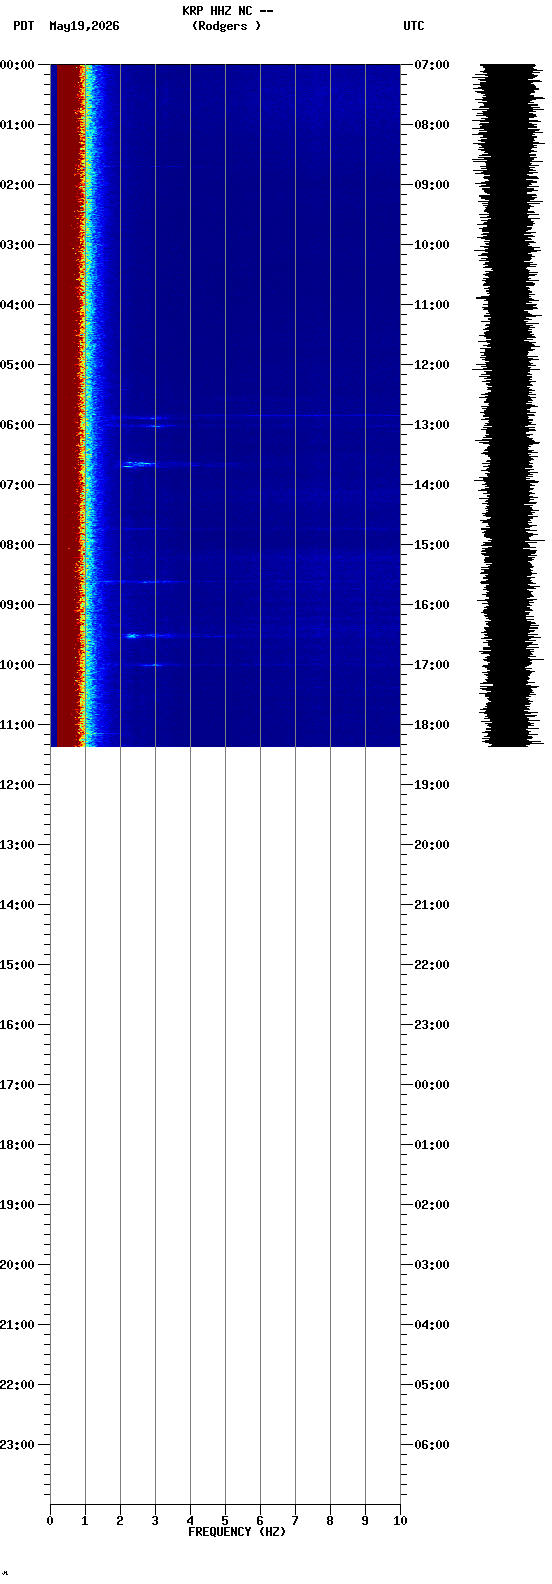
Task: Click the UTC axis label "19:00"
Action: point(432,785)
